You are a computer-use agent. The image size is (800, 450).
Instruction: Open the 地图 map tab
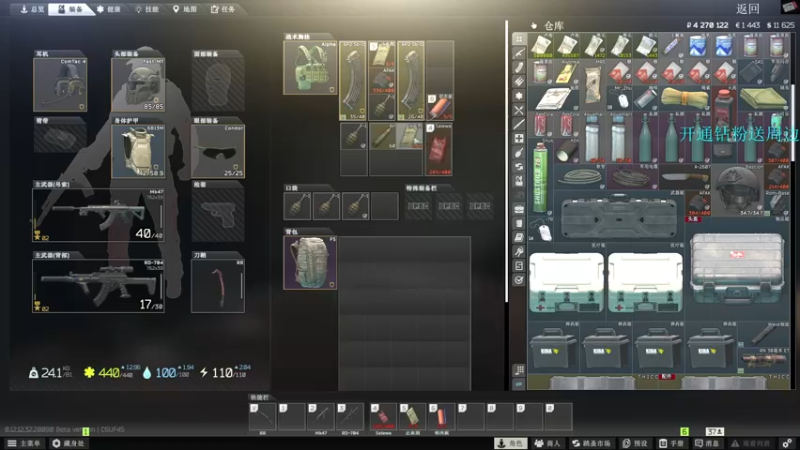(x=185, y=9)
